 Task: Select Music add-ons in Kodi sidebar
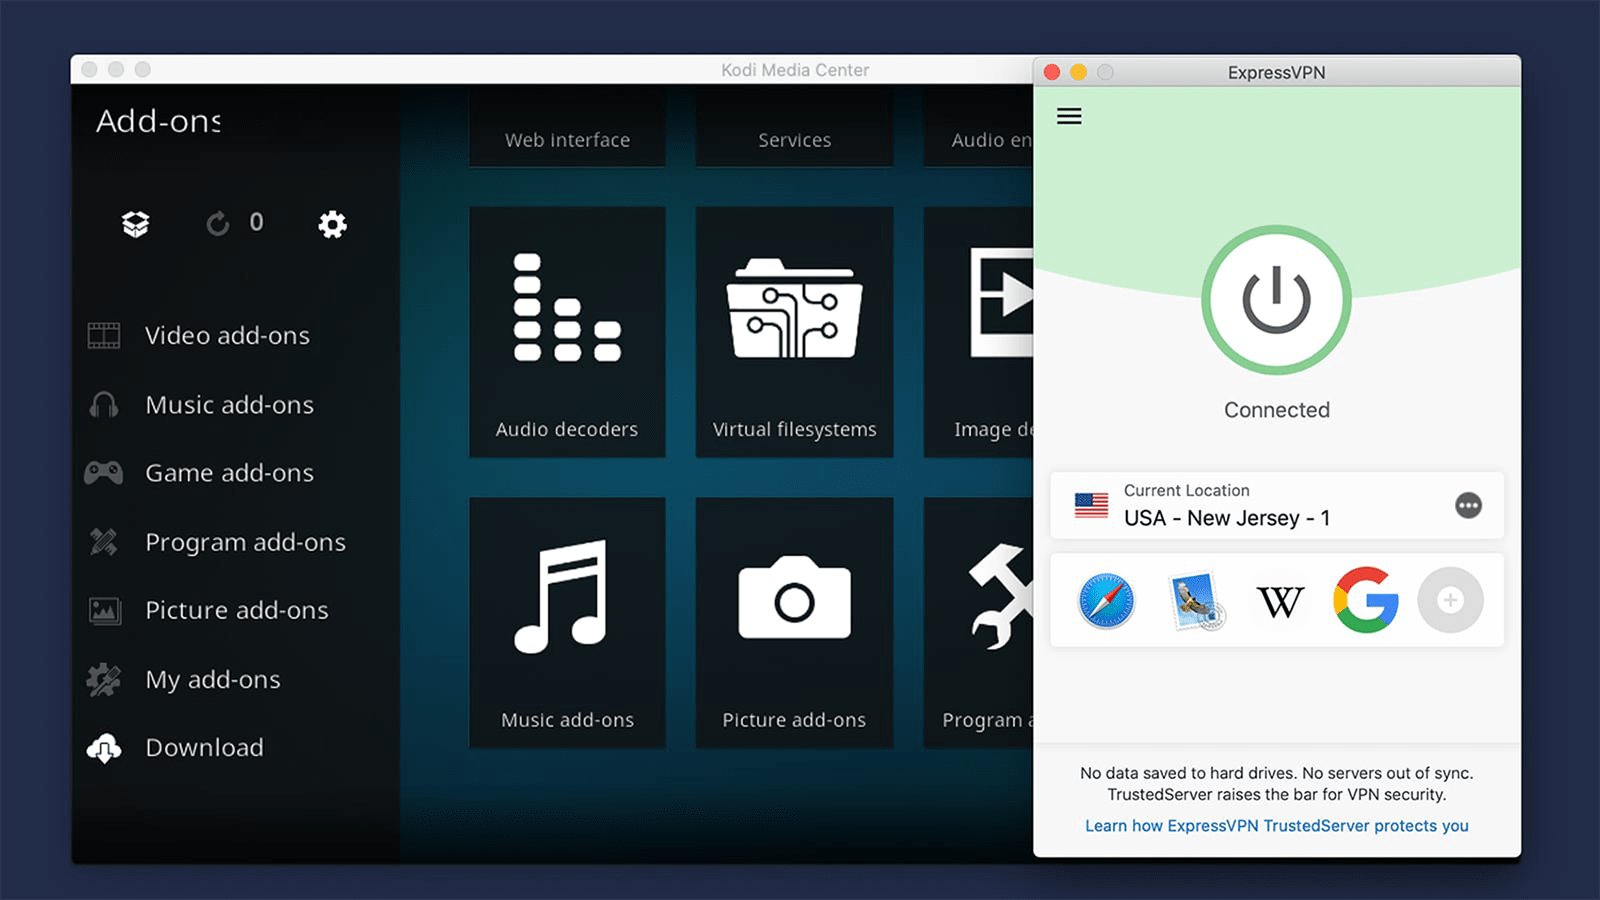coord(229,404)
